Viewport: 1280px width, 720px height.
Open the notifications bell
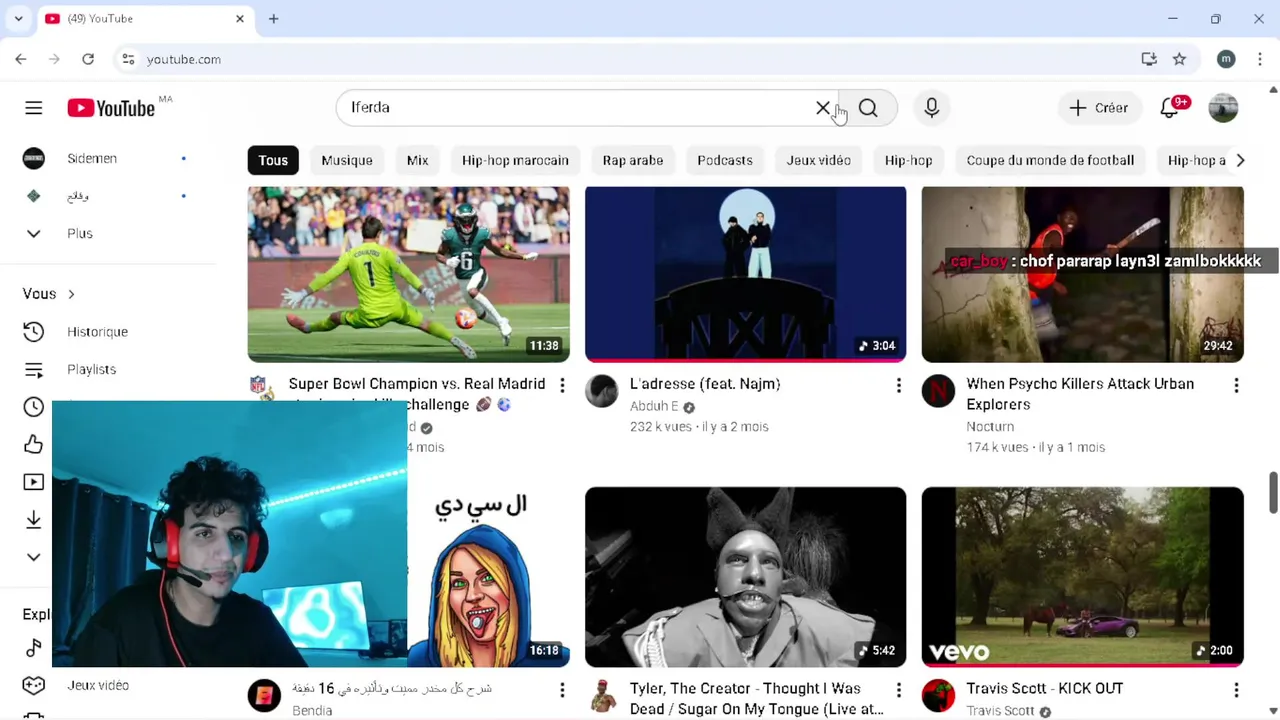(1170, 108)
